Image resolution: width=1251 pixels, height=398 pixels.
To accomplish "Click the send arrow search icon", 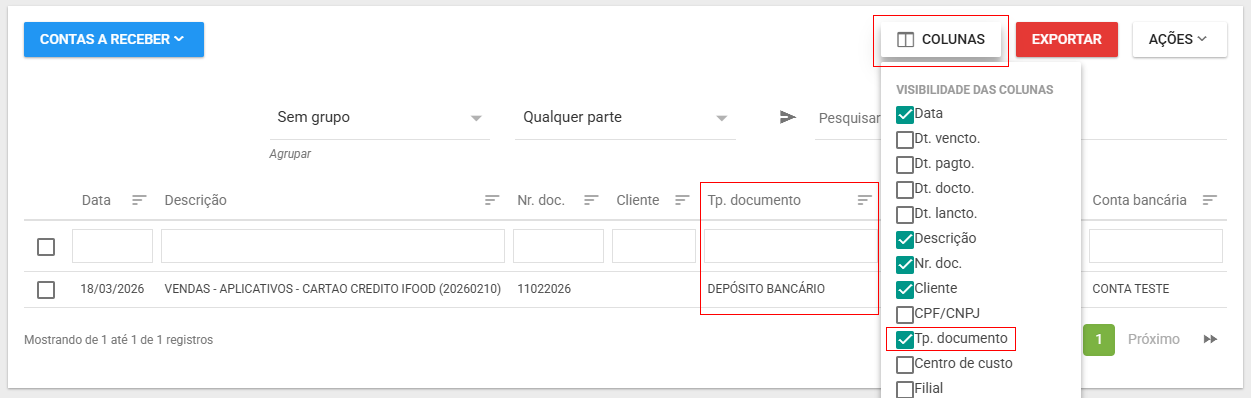I will (x=788, y=117).
